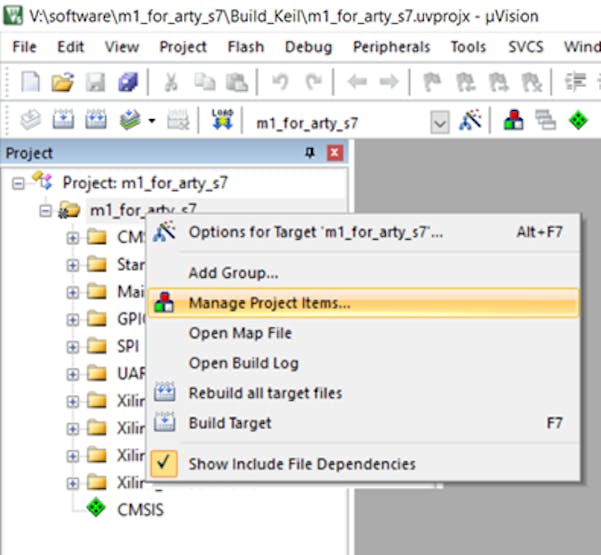Click the Rebuild toolbar icon
This screenshot has height=555, width=601.
(95, 120)
